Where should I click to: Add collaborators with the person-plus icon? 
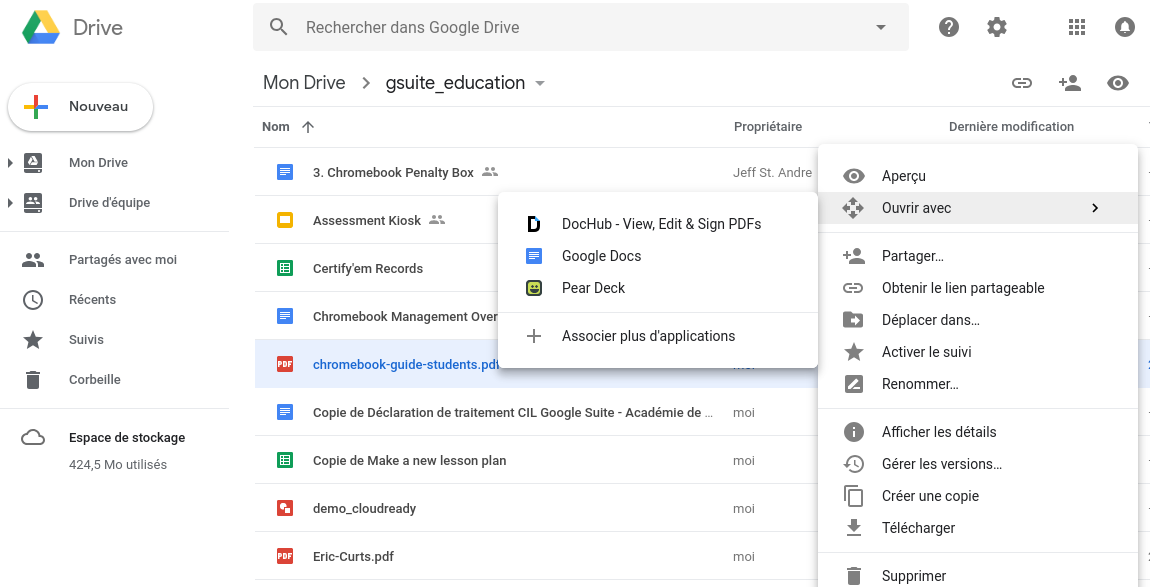coord(1070,83)
